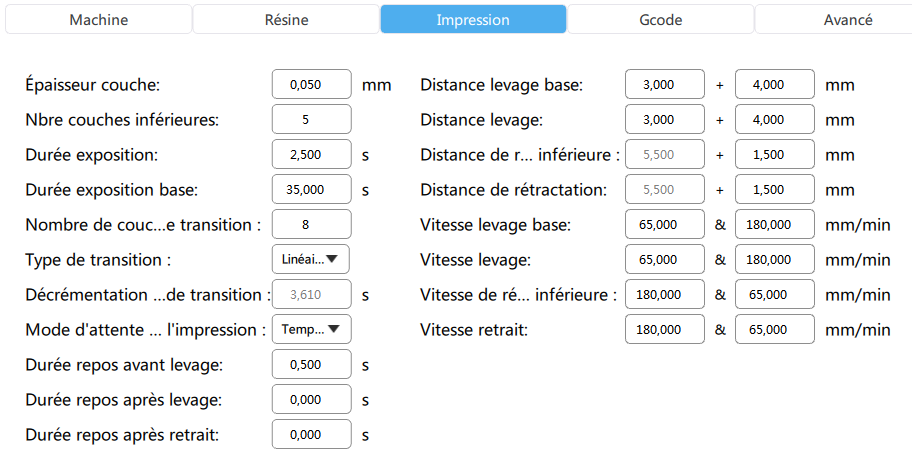The height and width of the screenshot is (463, 912).
Task: Focus the Durée exposition value field
Action: (x=311, y=155)
